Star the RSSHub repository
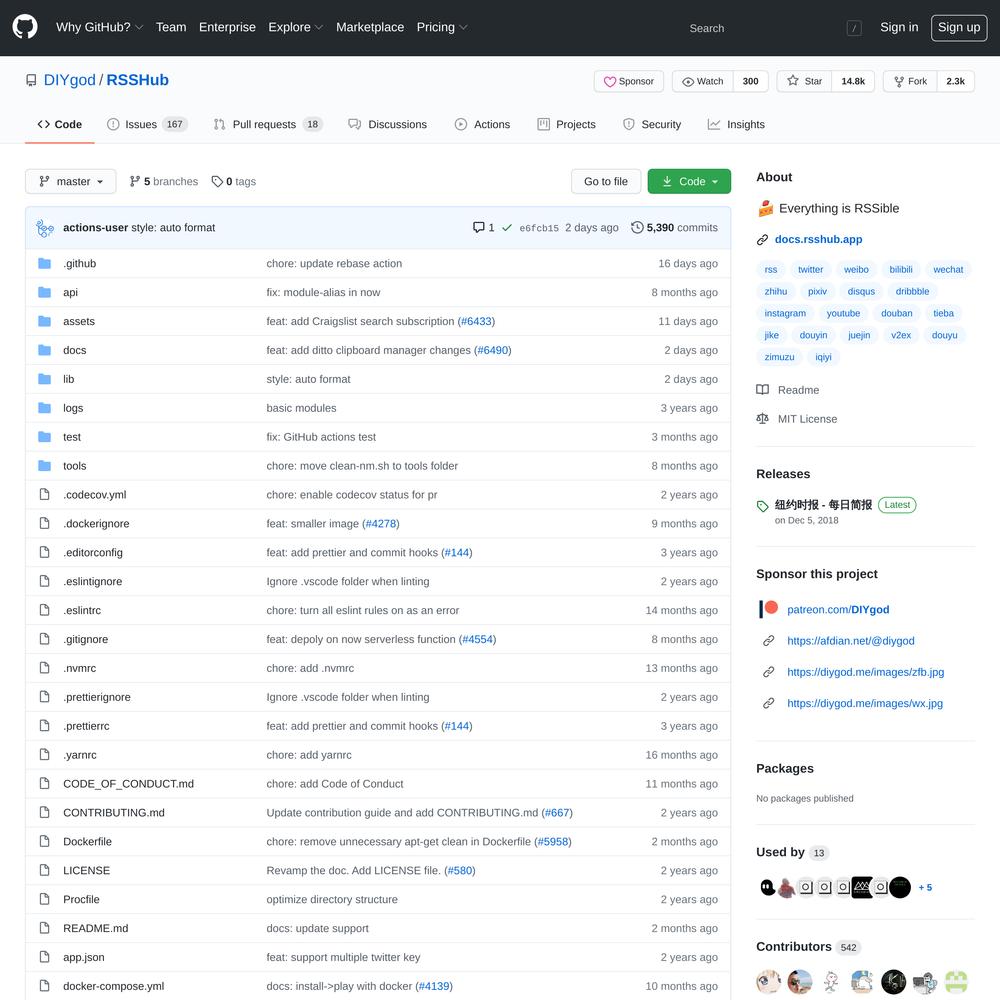1000x1000 pixels. (804, 81)
